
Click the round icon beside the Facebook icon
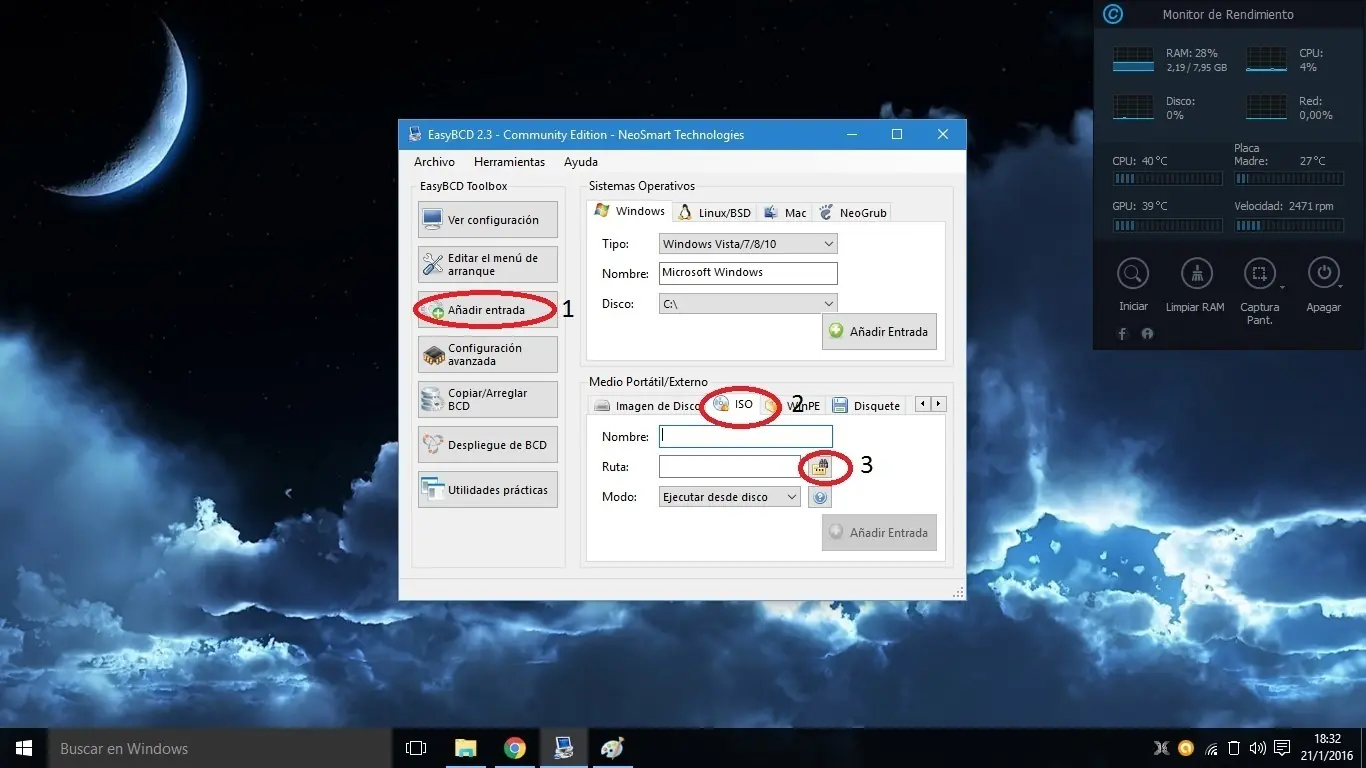(x=1147, y=334)
